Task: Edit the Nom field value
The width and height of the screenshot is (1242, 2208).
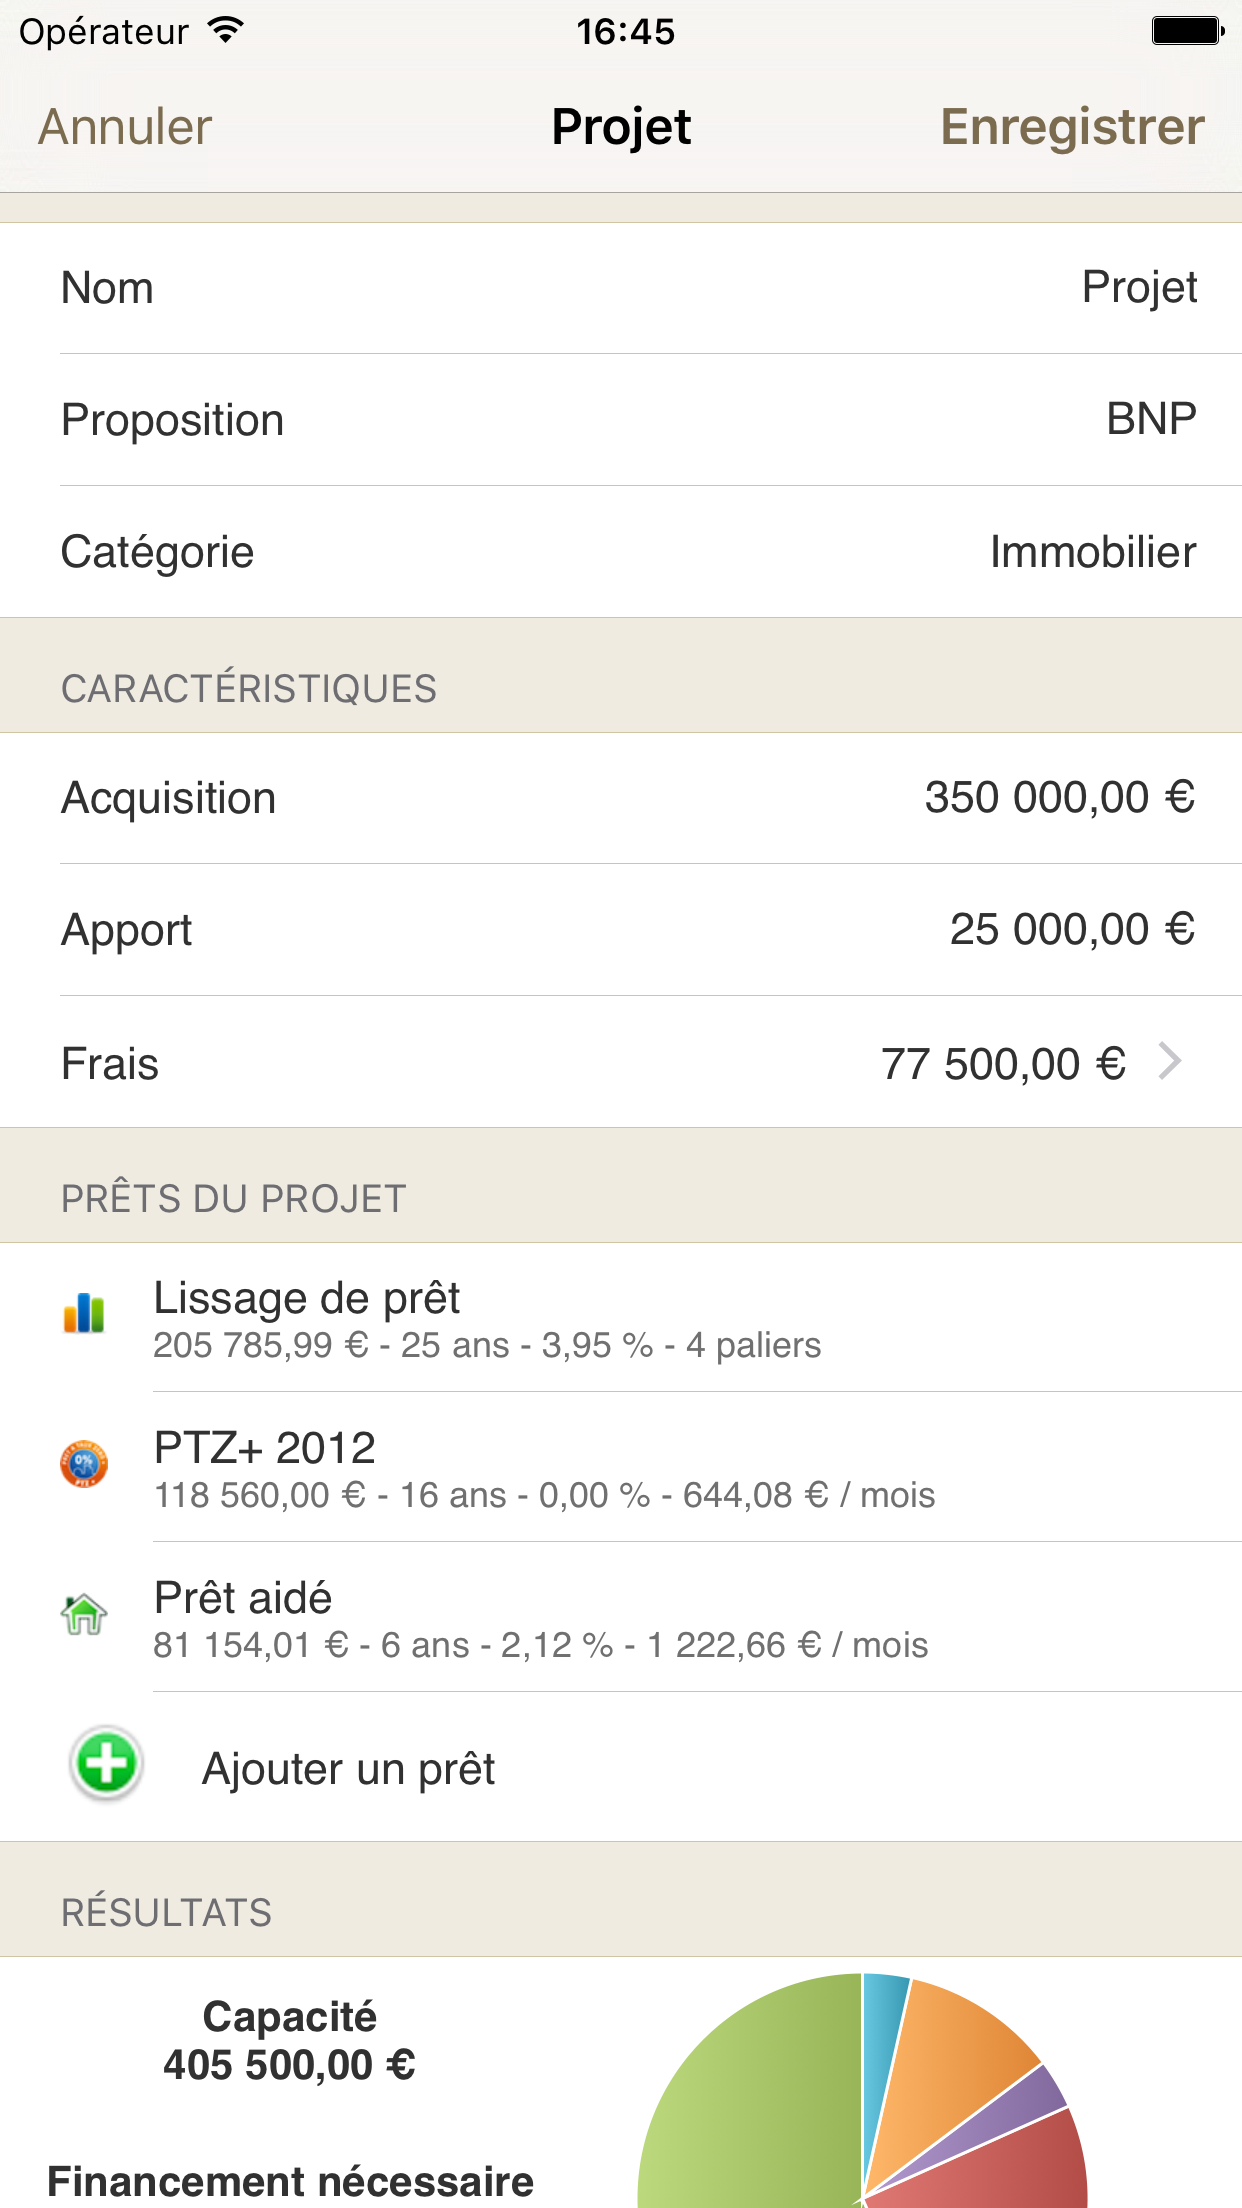Action: pyautogui.click(x=1138, y=288)
